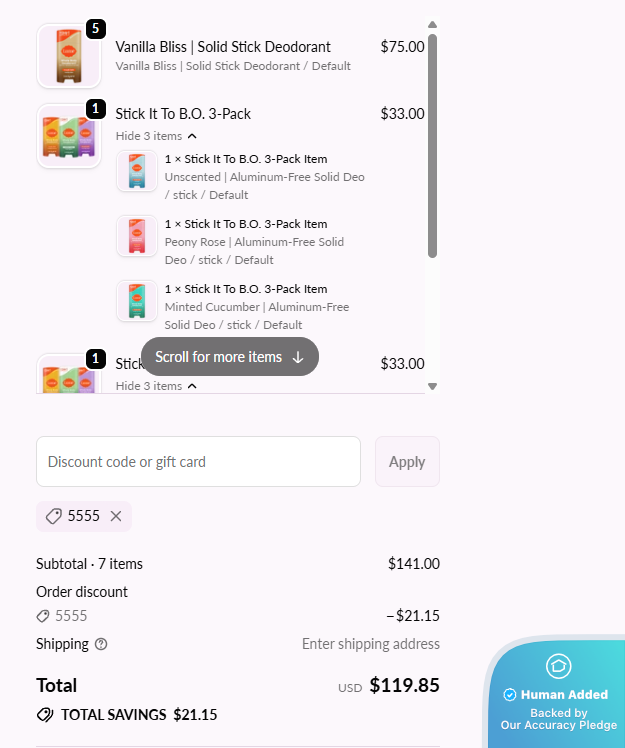This screenshot has width=625, height=748.
Task: Open Vanilla Bliss deodorant product thumbnail
Action: (x=69, y=56)
